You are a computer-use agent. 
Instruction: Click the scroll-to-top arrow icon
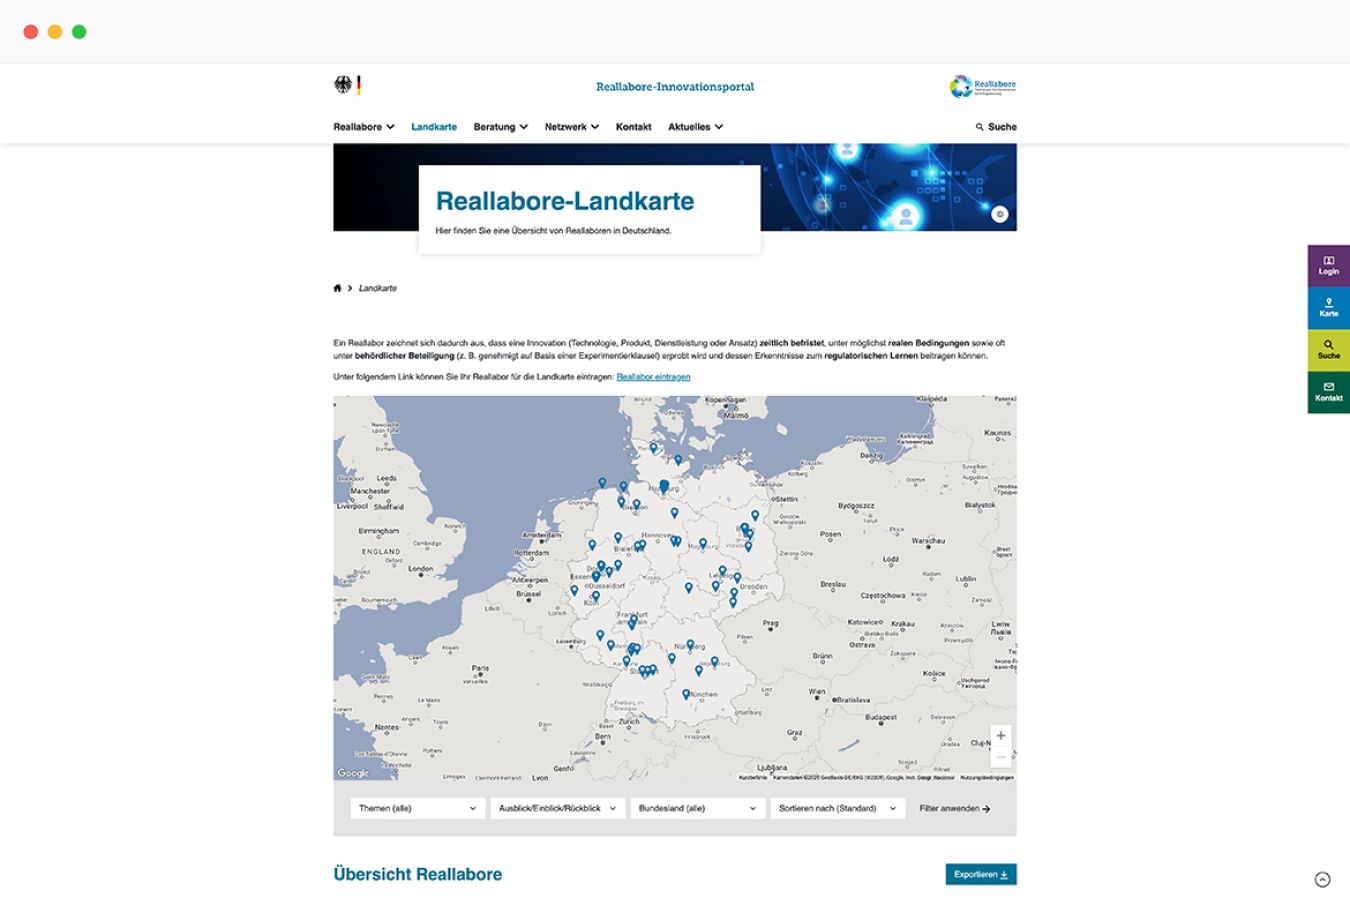point(1322,880)
